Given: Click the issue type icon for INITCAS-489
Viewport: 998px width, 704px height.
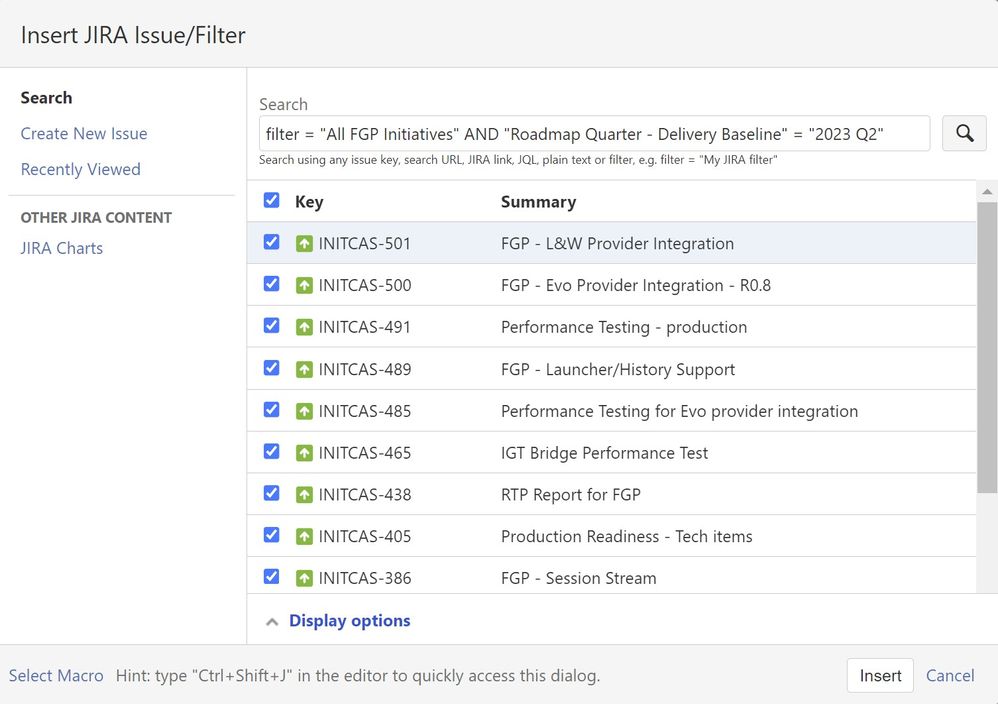Looking at the screenshot, I should [304, 369].
